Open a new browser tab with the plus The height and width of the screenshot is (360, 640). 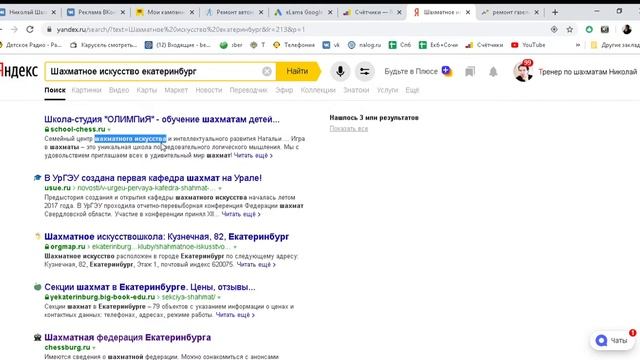[x=555, y=12]
